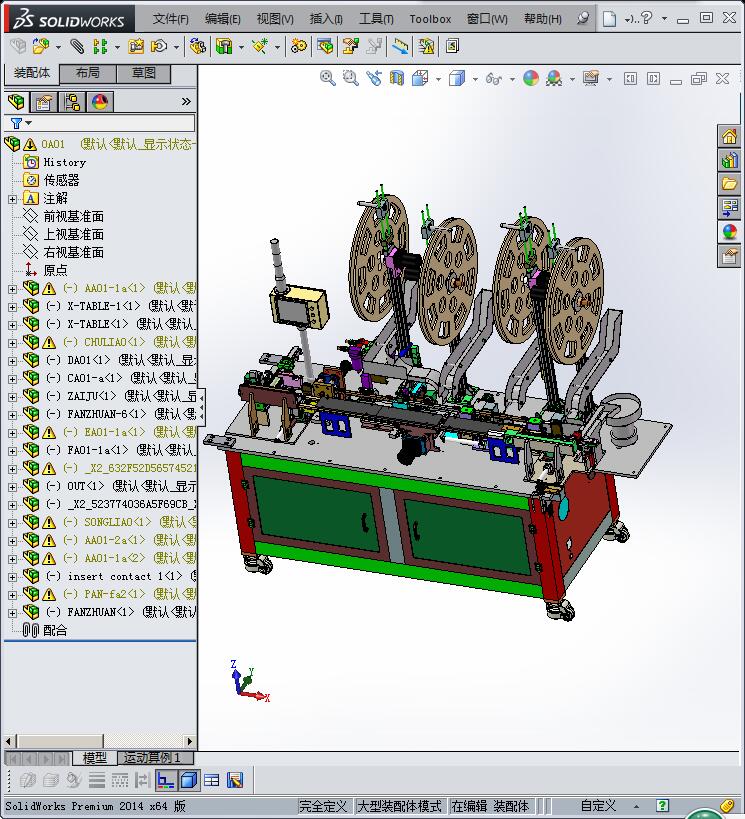The image size is (745, 819).
Task: Open the 编辑(E) menu
Action: click(x=223, y=19)
